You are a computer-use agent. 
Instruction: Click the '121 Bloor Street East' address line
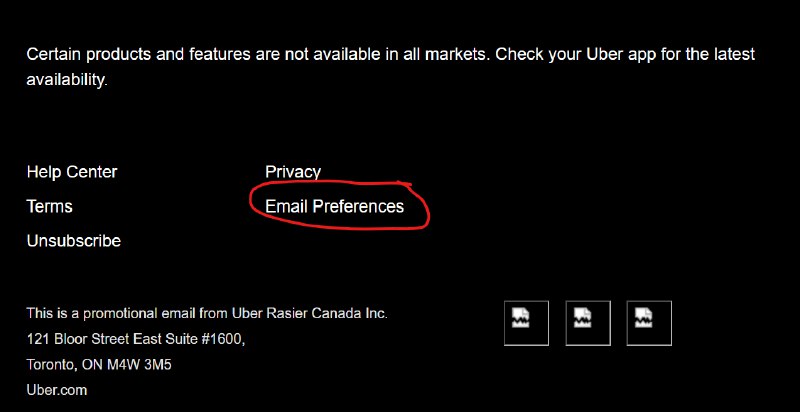(x=91, y=339)
